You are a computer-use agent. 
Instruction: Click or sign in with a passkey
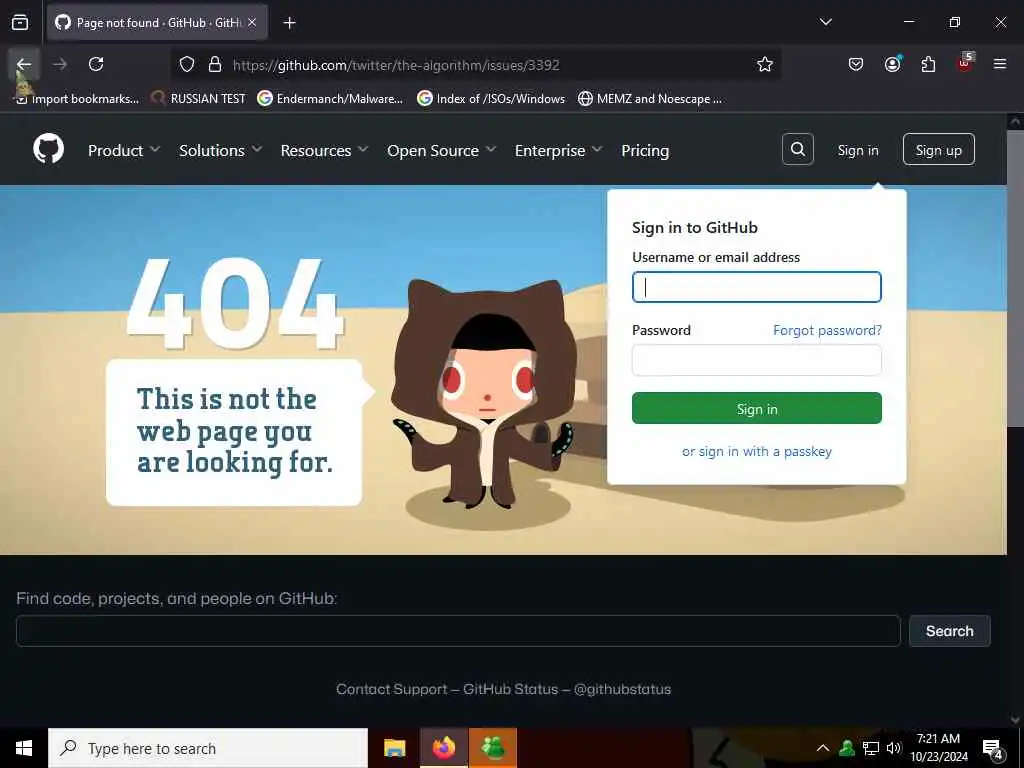pyautogui.click(x=756, y=451)
